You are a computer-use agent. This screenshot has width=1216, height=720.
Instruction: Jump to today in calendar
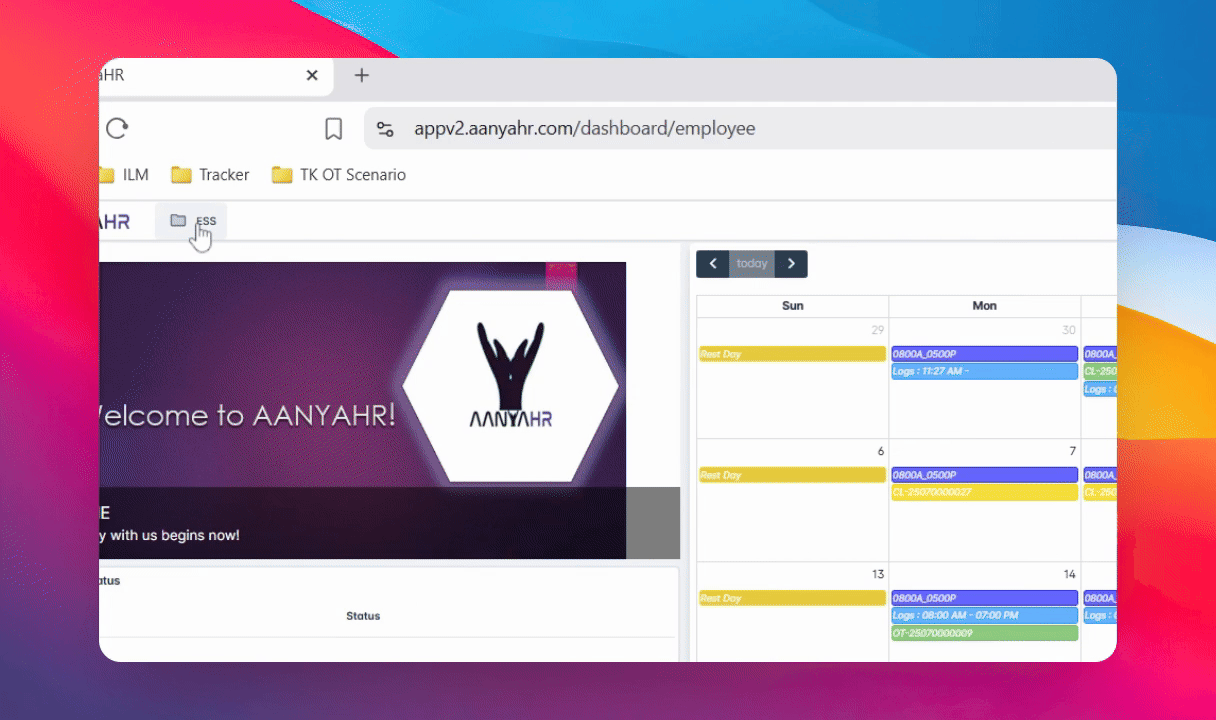tap(752, 264)
